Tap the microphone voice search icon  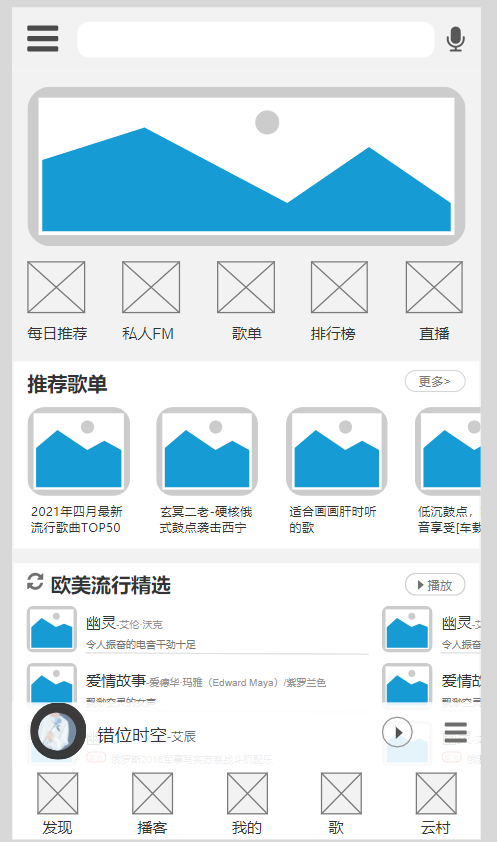(456, 39)
